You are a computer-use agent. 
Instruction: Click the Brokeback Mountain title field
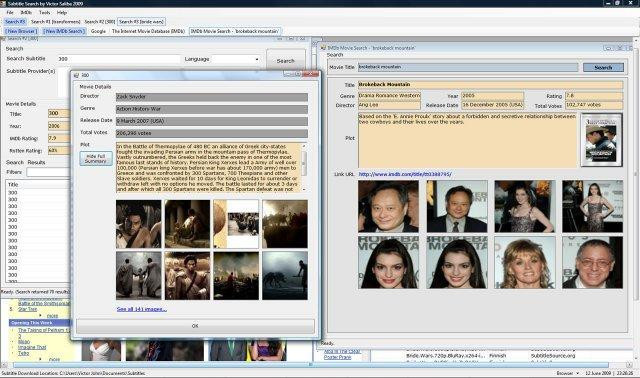pos(491,84)
